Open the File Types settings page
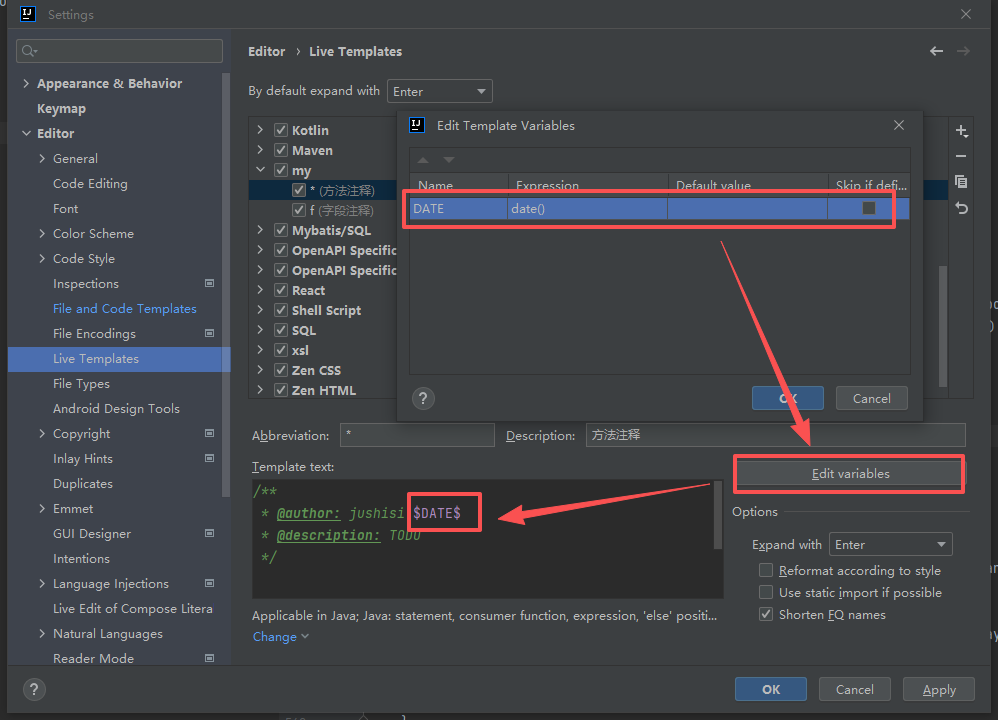 pyautogui.click(x=81, y=384)
